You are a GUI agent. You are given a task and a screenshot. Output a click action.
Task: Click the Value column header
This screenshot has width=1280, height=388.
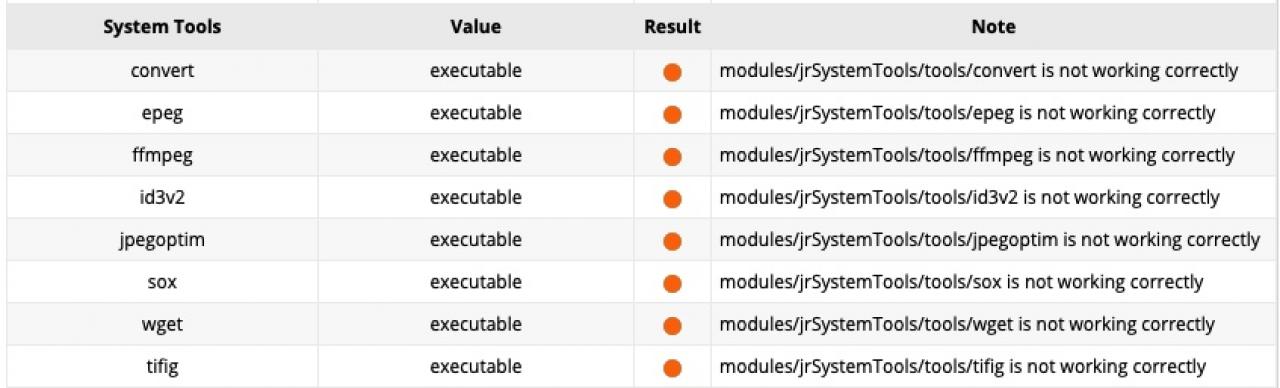[476, 27]
